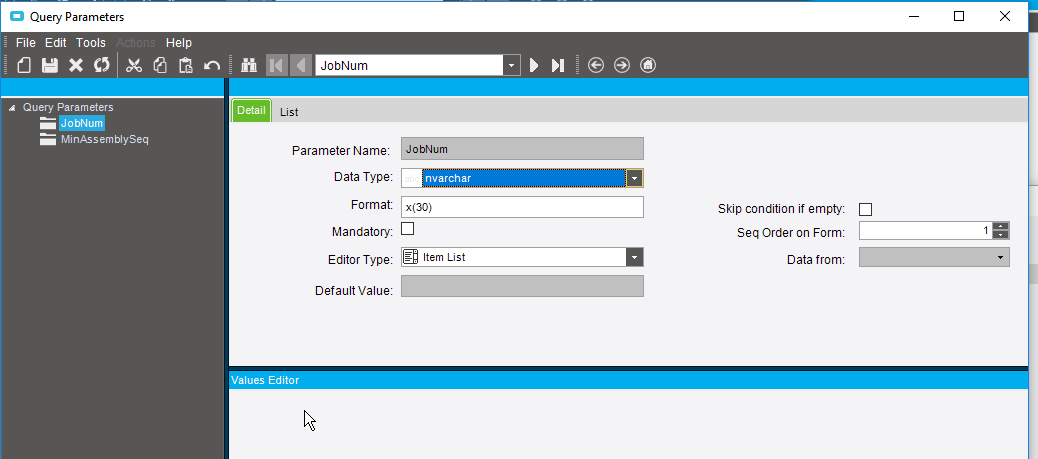Image resolution: width=1038 pixels, height=459 pixels.
Task: Go to next record arrow icon
Action: point(534,65)
